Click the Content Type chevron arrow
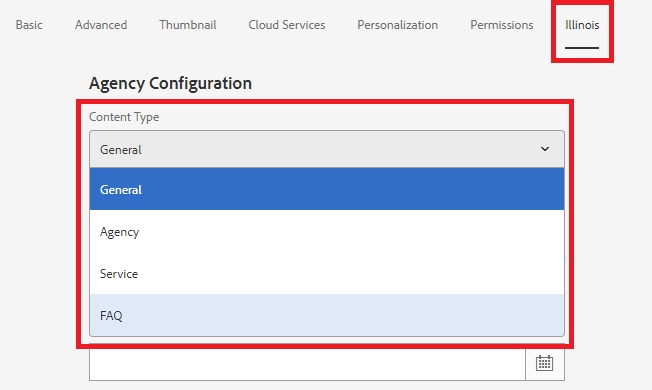 click(545, 149)
